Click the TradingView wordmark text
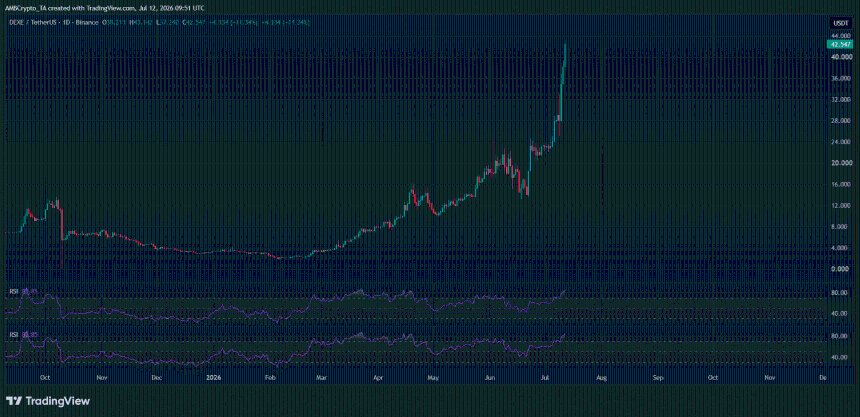 point(58,401)
